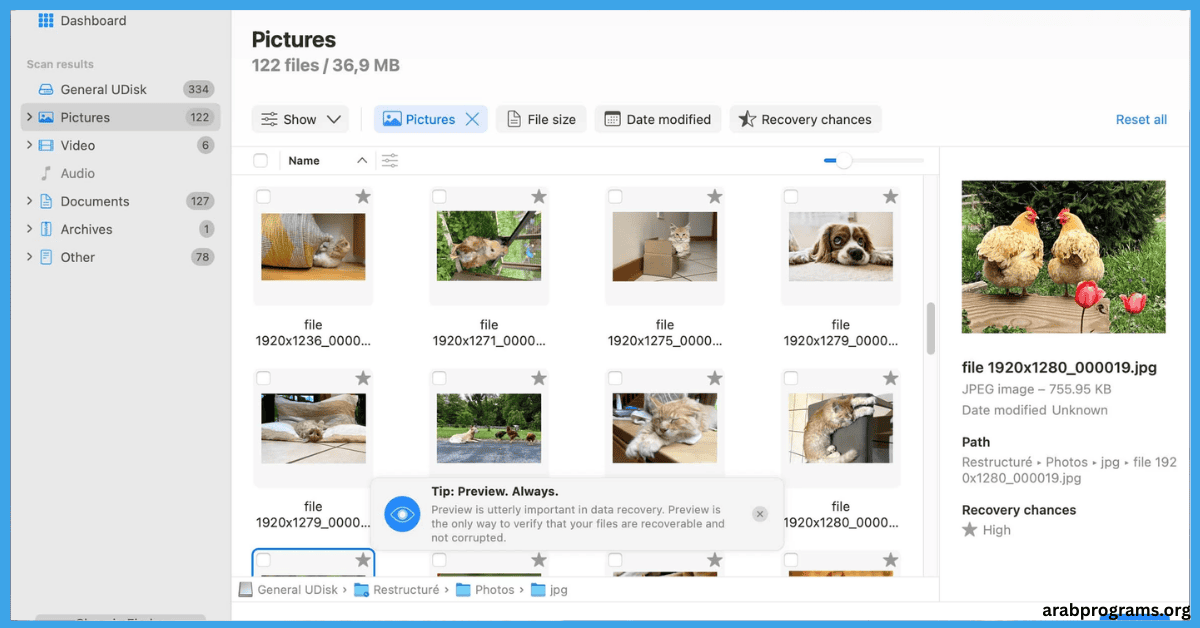
Task: Click Restructuré folder icon in breadcrumb
Action: tap(362, 590)
